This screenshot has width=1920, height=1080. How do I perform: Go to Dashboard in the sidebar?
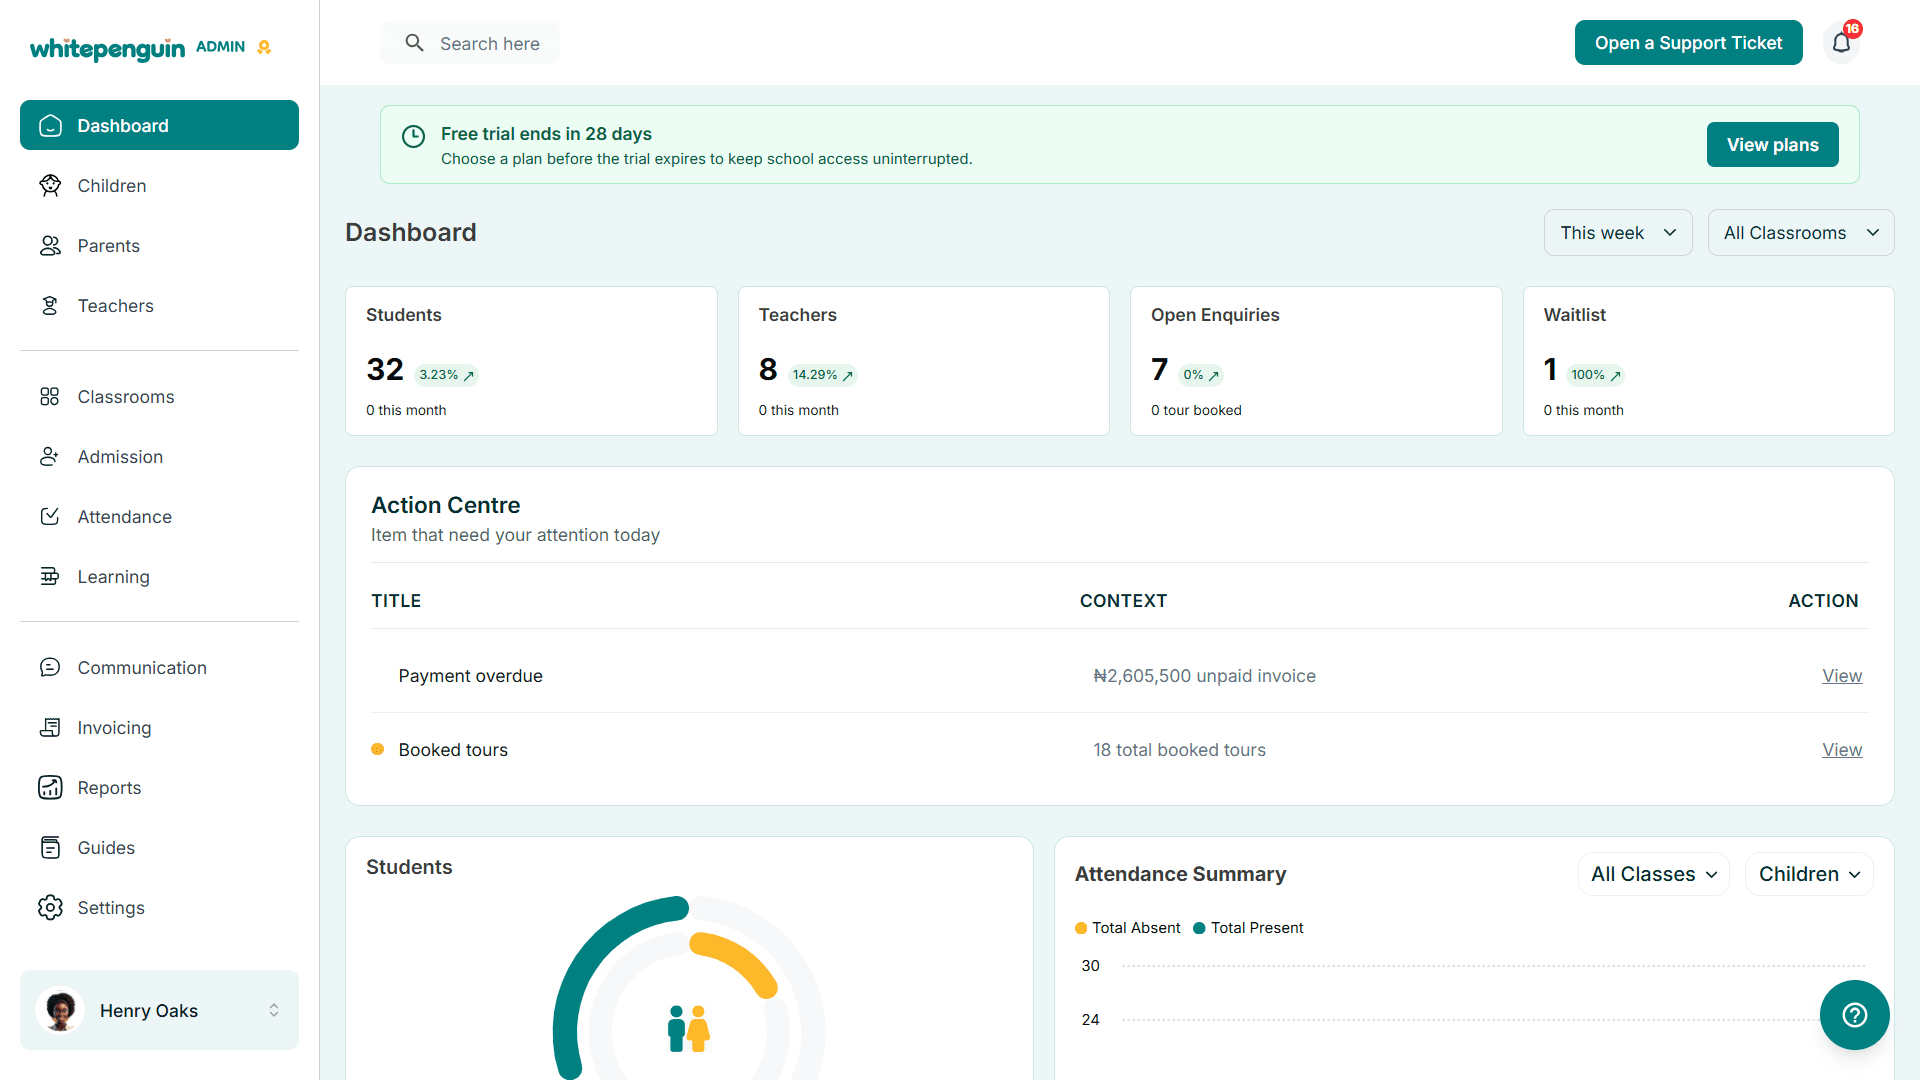159,125
